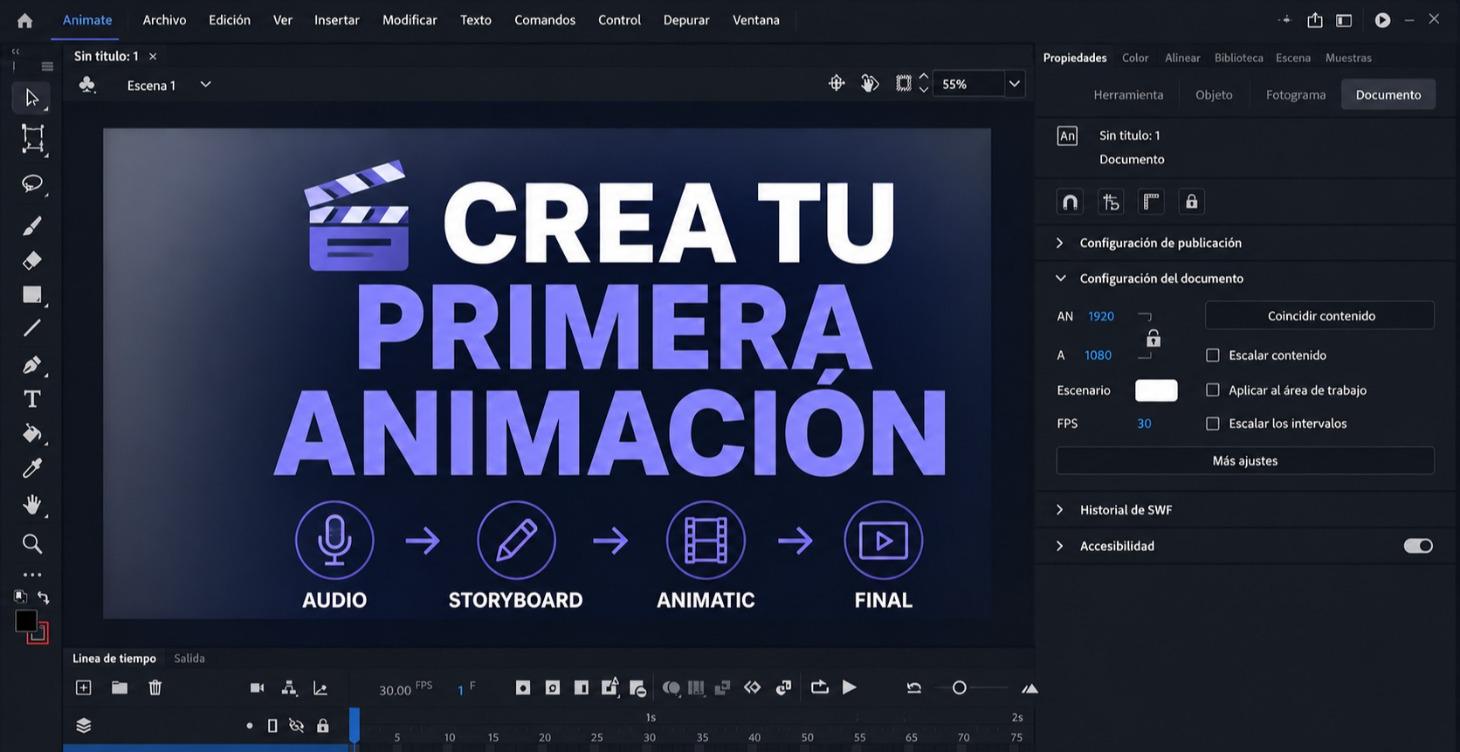Select the Selection arrow tool

[32, 97]
